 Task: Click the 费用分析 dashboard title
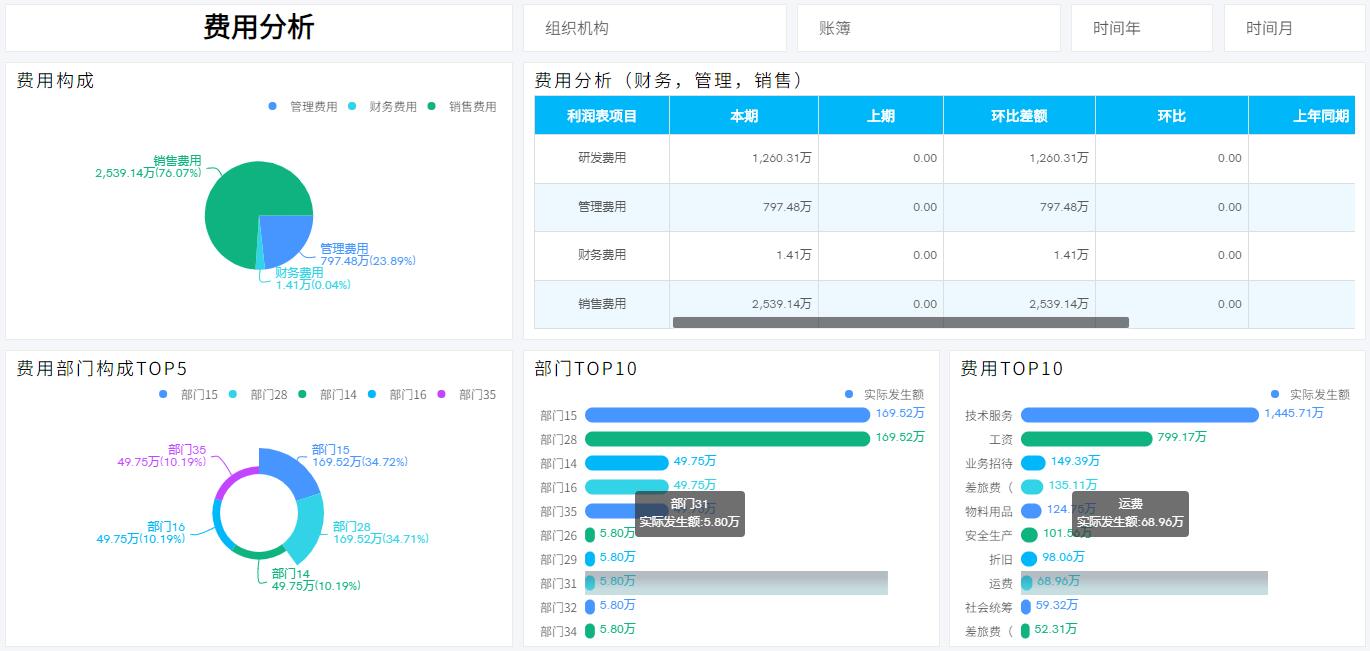click(x=258, y=27)
